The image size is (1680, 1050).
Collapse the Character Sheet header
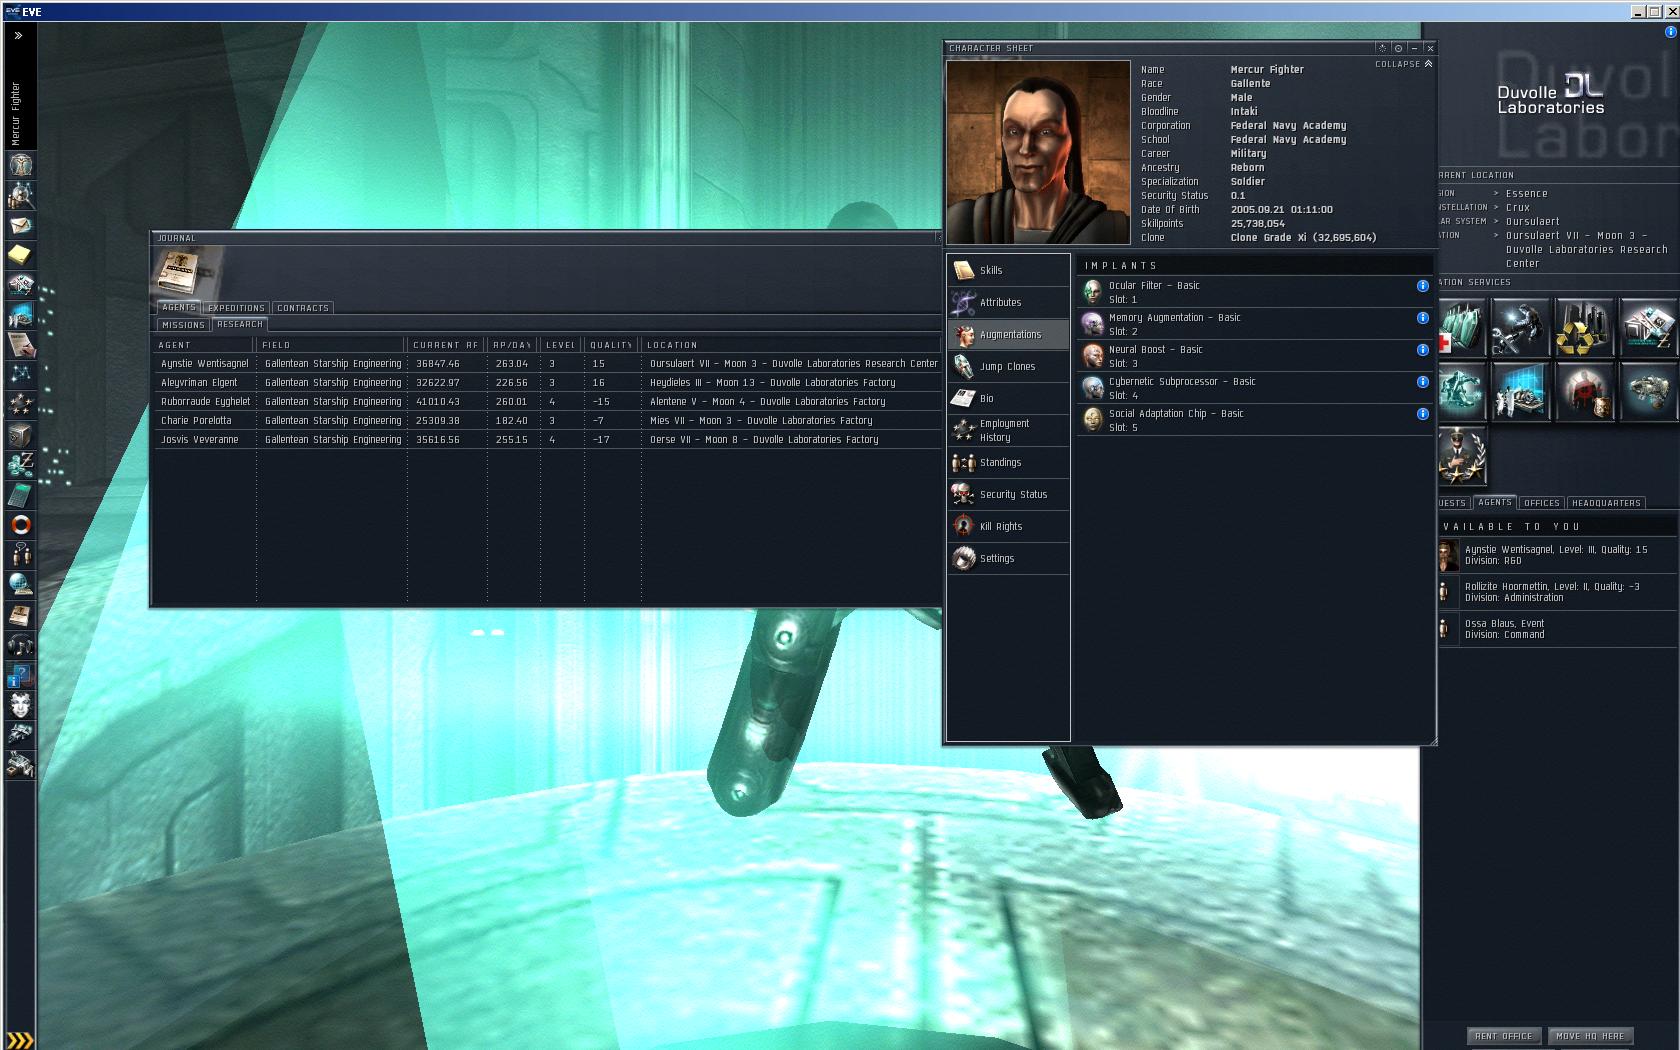coord(1404,64)
